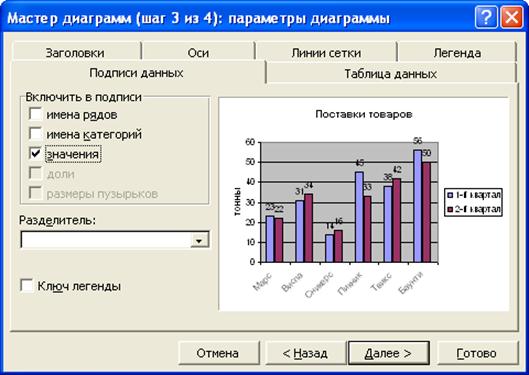Image resolution: width=529 pixels, height=375 pixels.
Task: Open the Оси tab
Action: [x=198, y=53]
